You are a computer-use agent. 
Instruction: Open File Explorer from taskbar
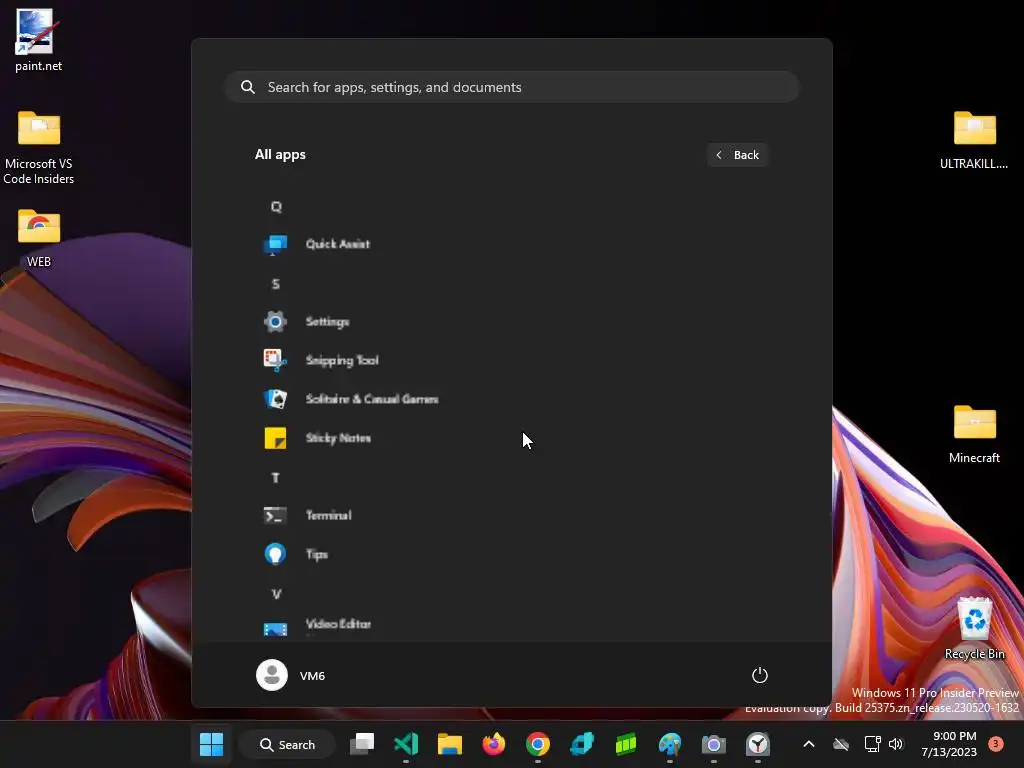(x=450, y=744)
